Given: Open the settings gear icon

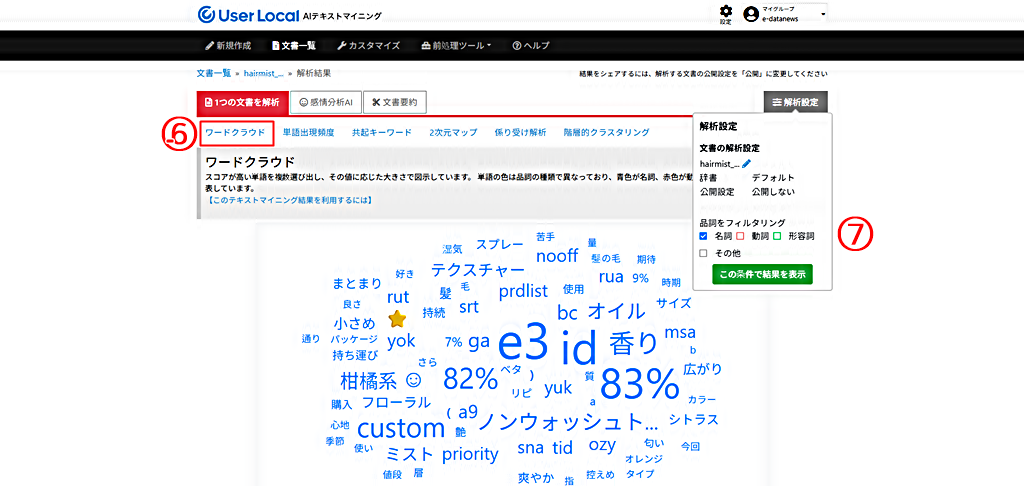Looking at the screenshot, I should [x=726, y=11].
